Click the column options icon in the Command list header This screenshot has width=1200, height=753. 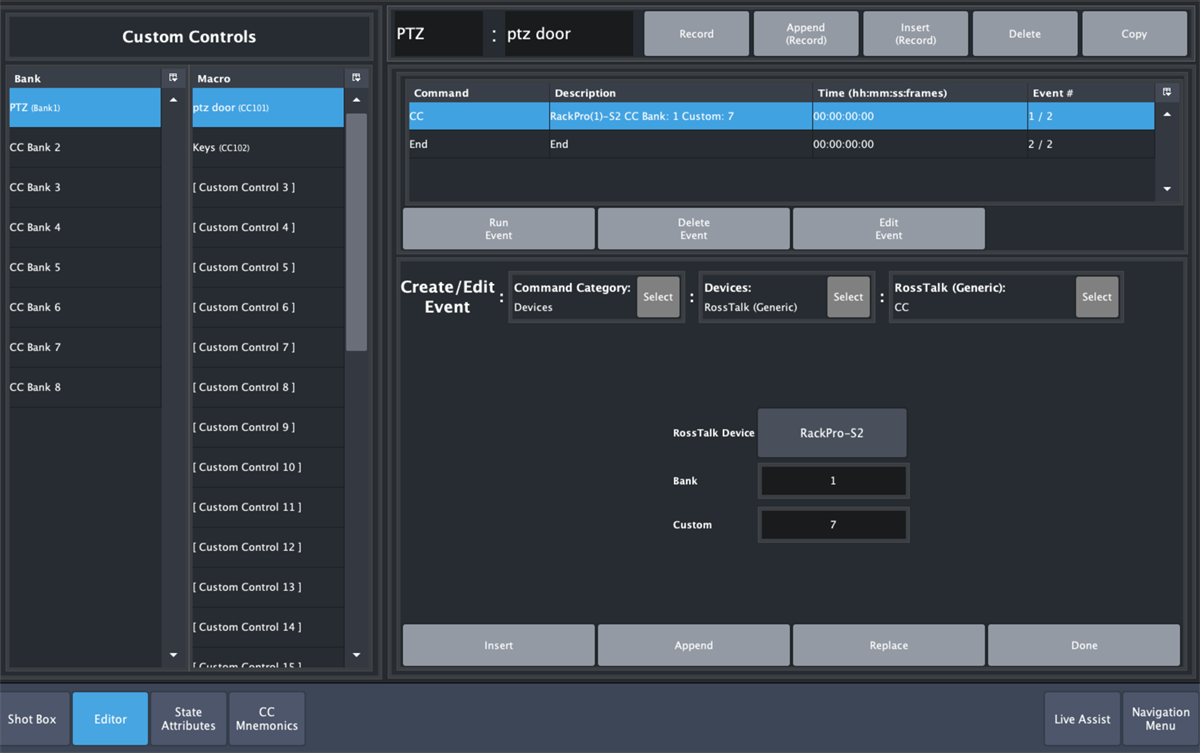1166,92
